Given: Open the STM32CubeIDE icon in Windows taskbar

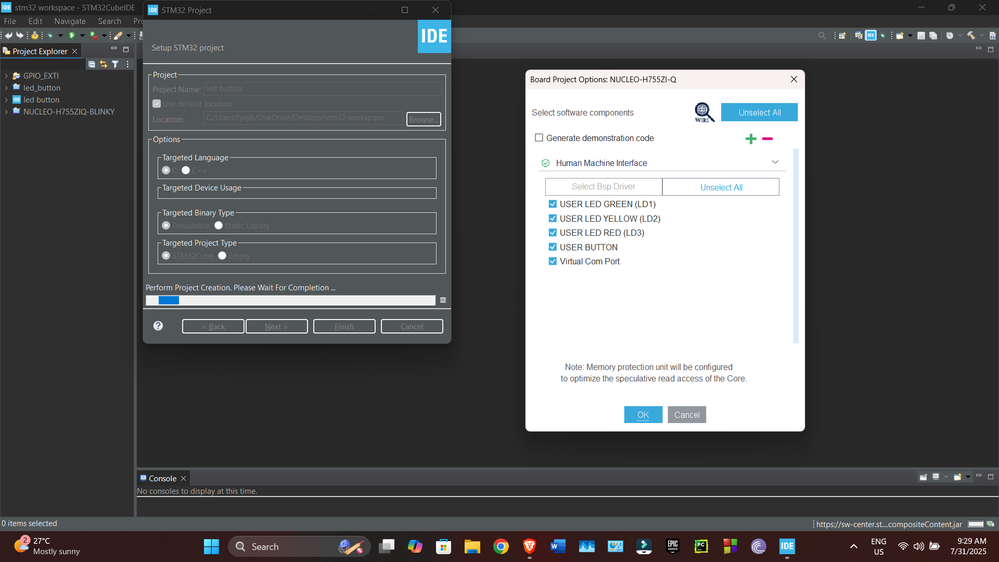Looking at the screenshot, I should [787, 546].
